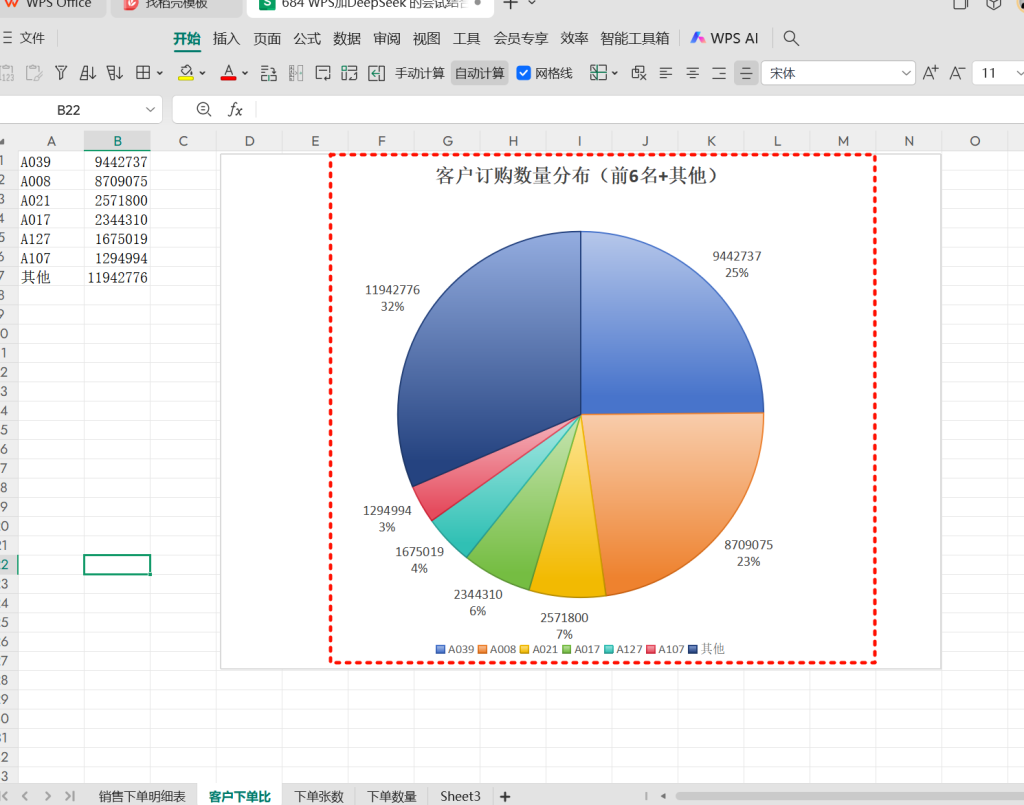Open the 智能工具箱 tab
This screenshot has width=1024, height=805.
635,39
